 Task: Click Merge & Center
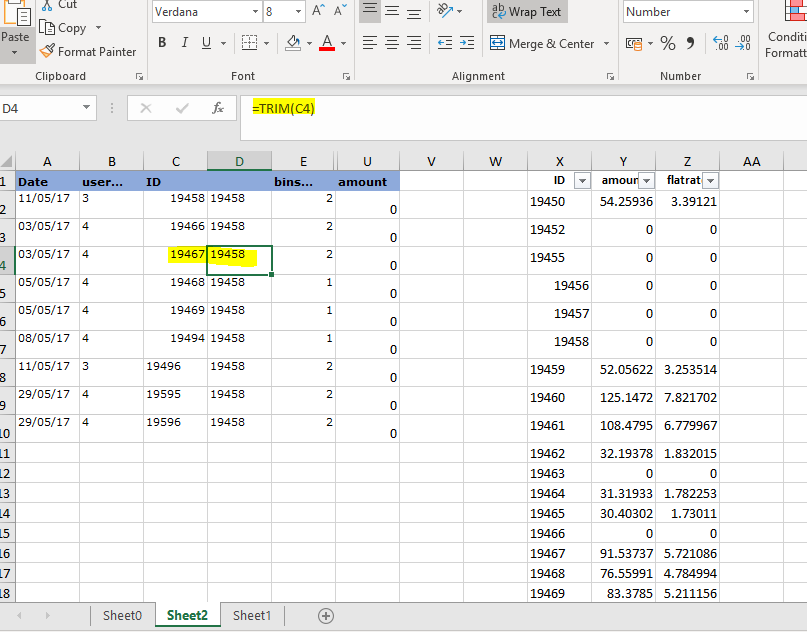(x=542, y=44)
